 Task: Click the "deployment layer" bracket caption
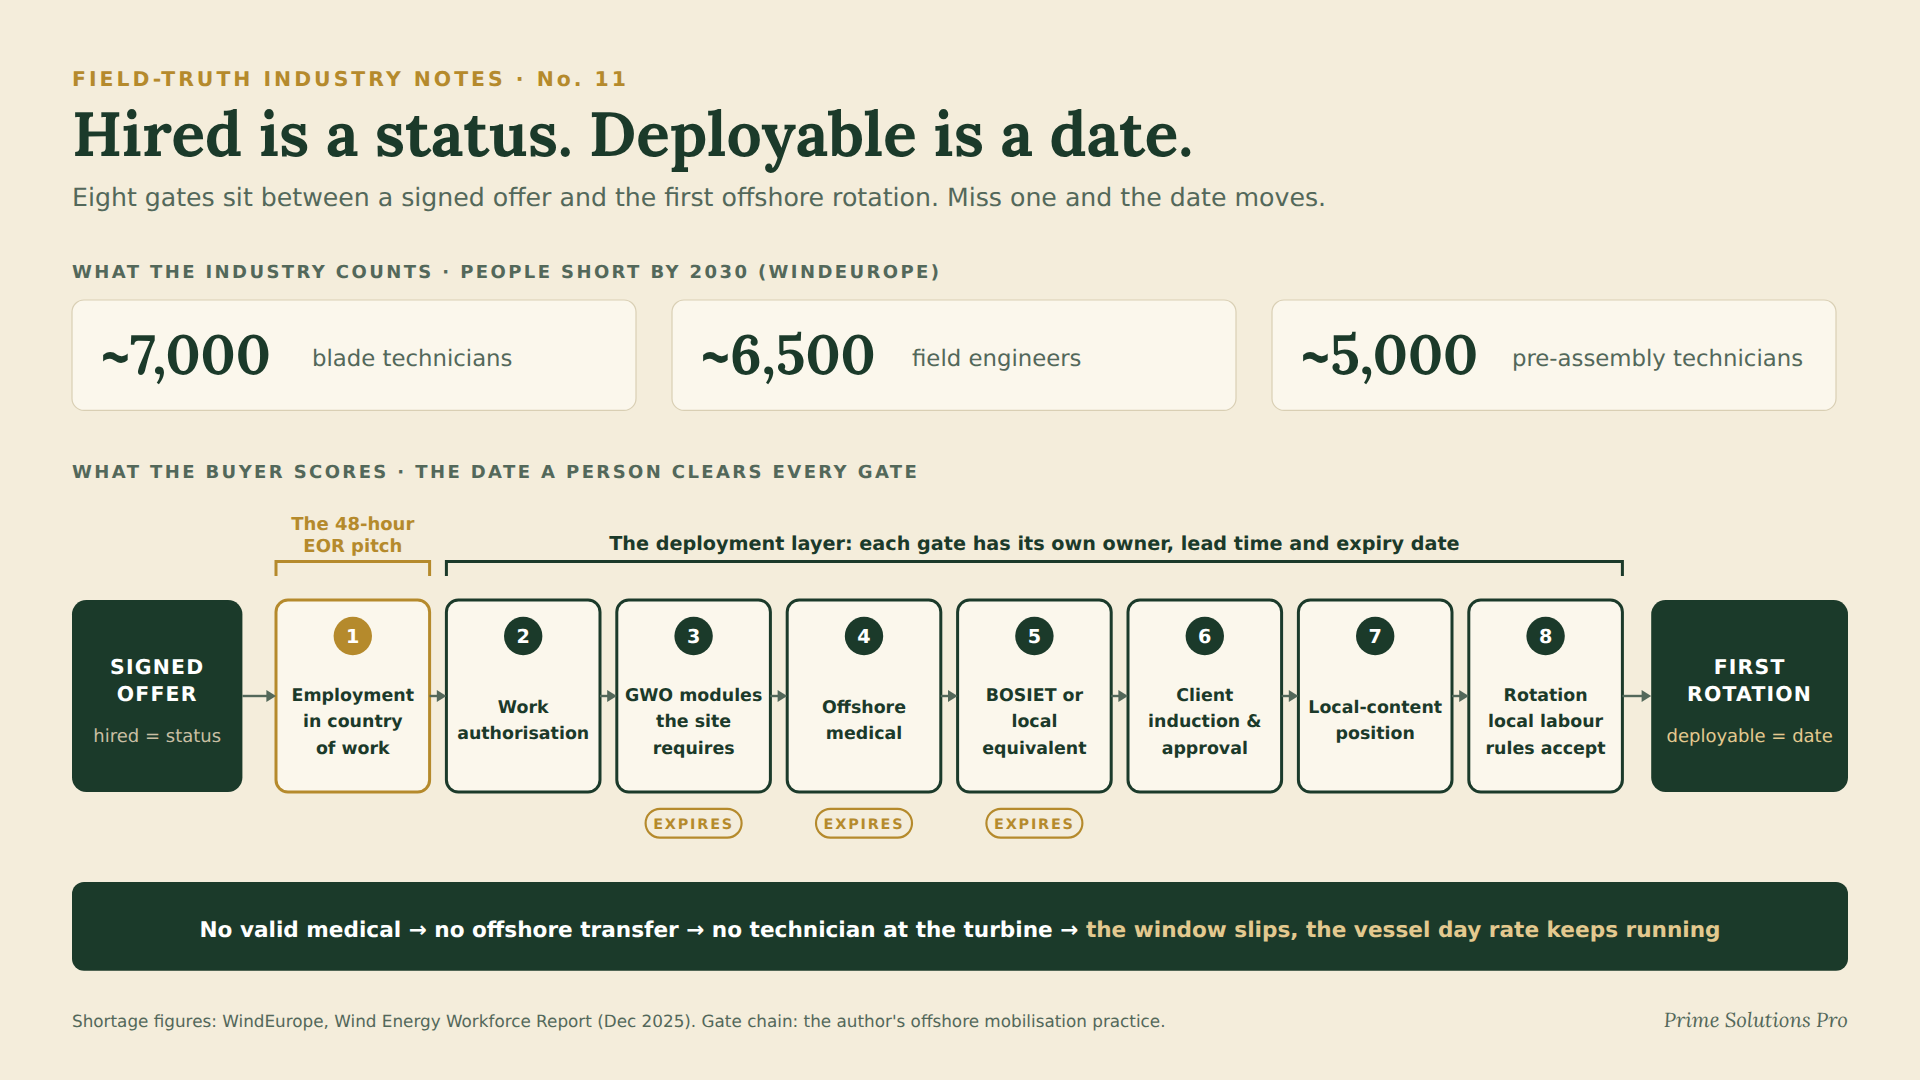(1034, 543)
